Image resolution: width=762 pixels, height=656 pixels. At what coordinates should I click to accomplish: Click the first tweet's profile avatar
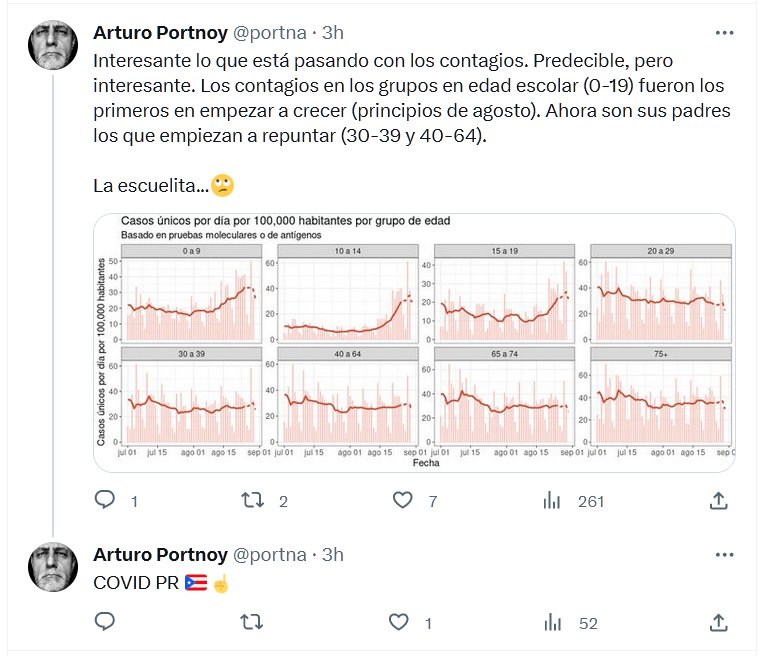53,46
